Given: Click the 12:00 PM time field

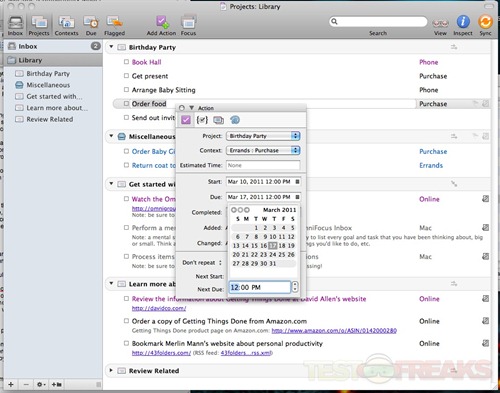Looking at the screenshot, I should tap(260, 287).
